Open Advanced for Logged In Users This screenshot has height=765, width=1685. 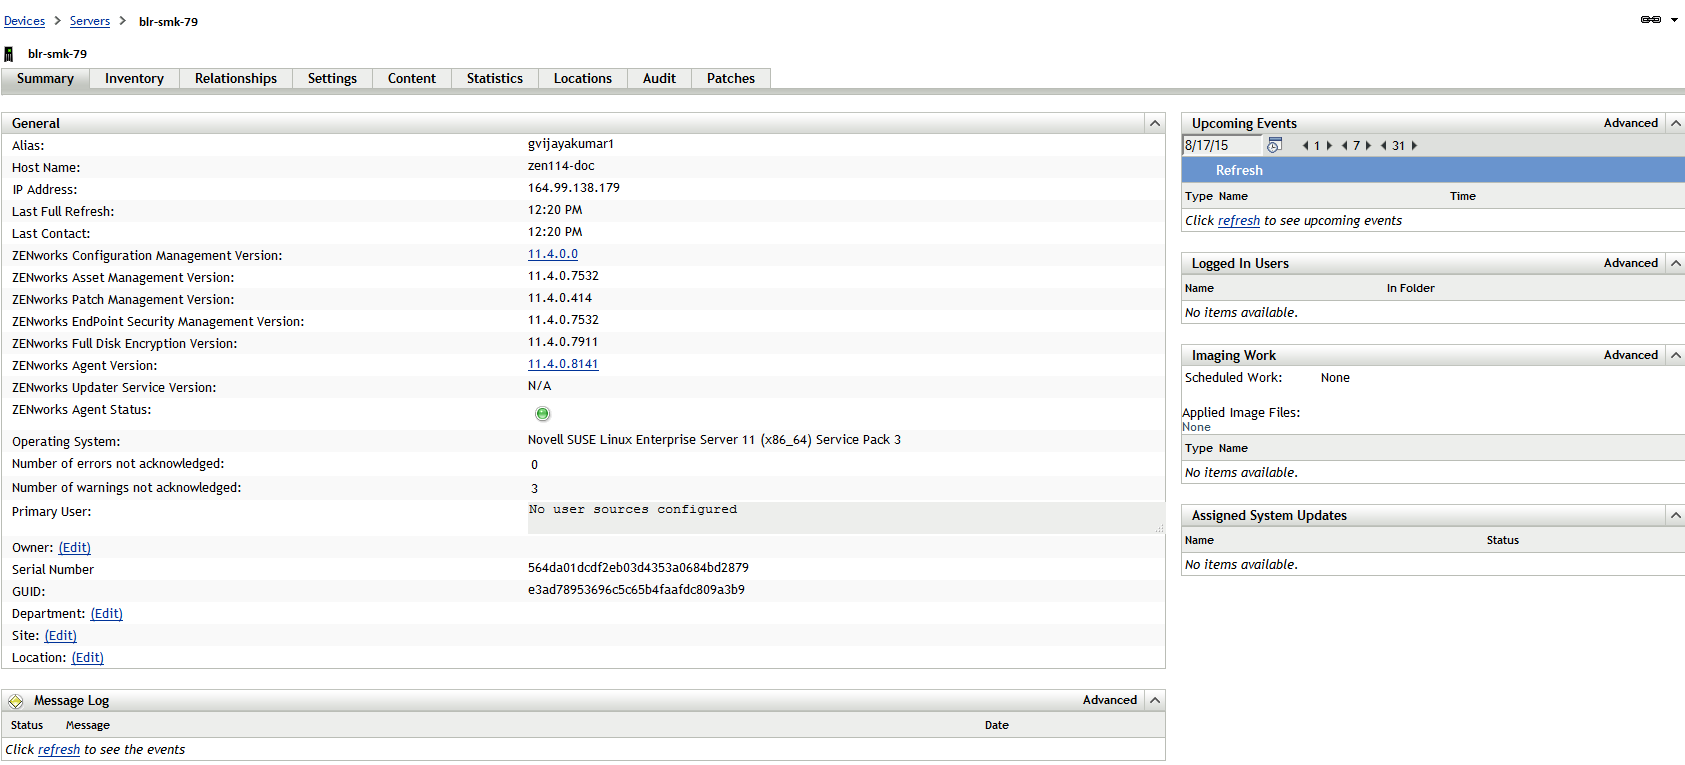tap(1631, 263)
